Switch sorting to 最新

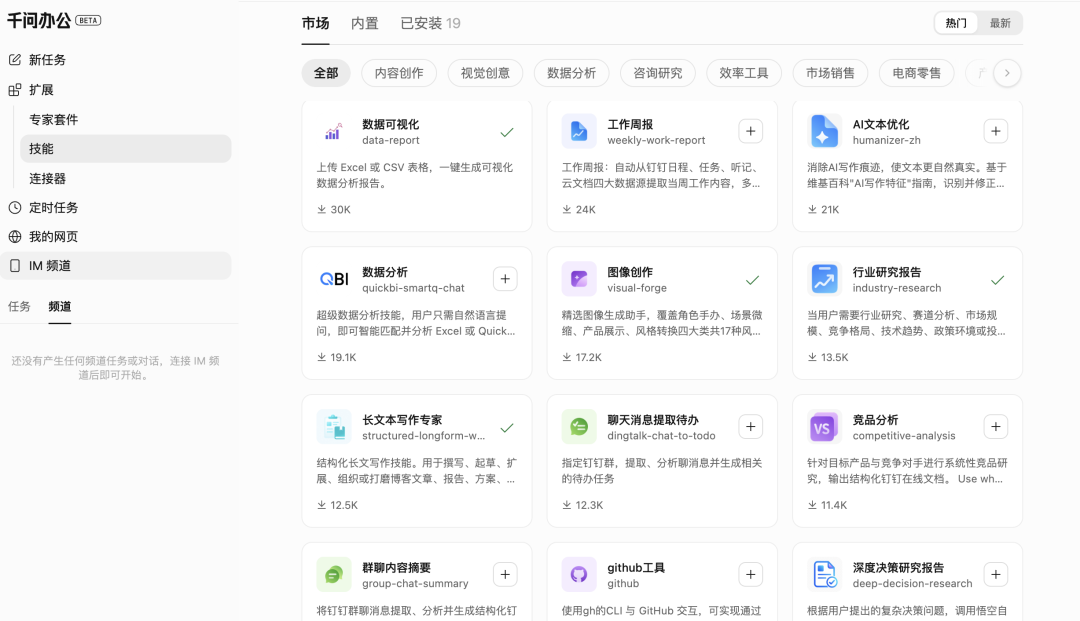pyautogui.click(x=999, y=23)
